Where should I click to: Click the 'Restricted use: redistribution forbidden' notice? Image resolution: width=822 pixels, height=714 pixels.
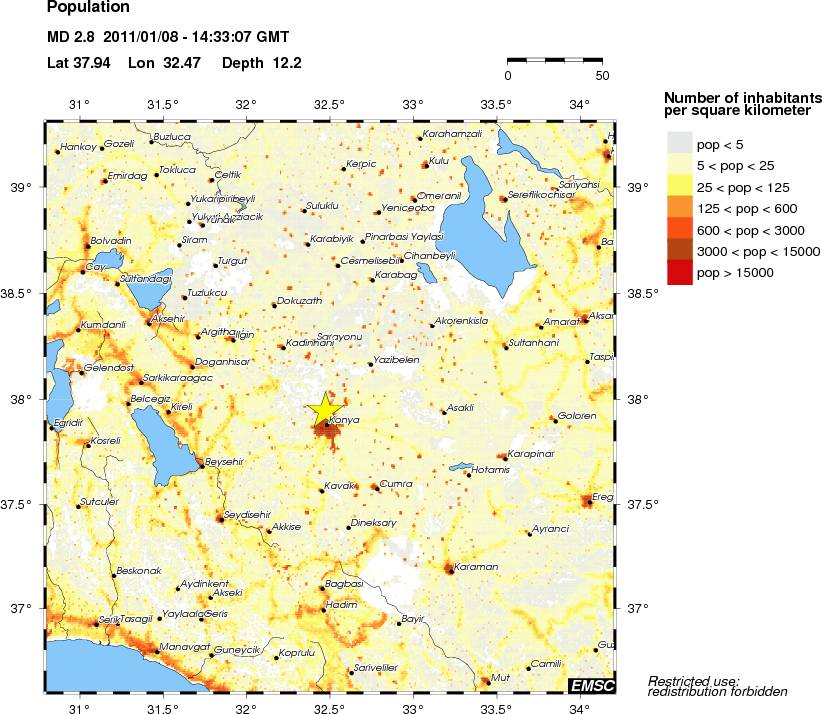(717, 686)
